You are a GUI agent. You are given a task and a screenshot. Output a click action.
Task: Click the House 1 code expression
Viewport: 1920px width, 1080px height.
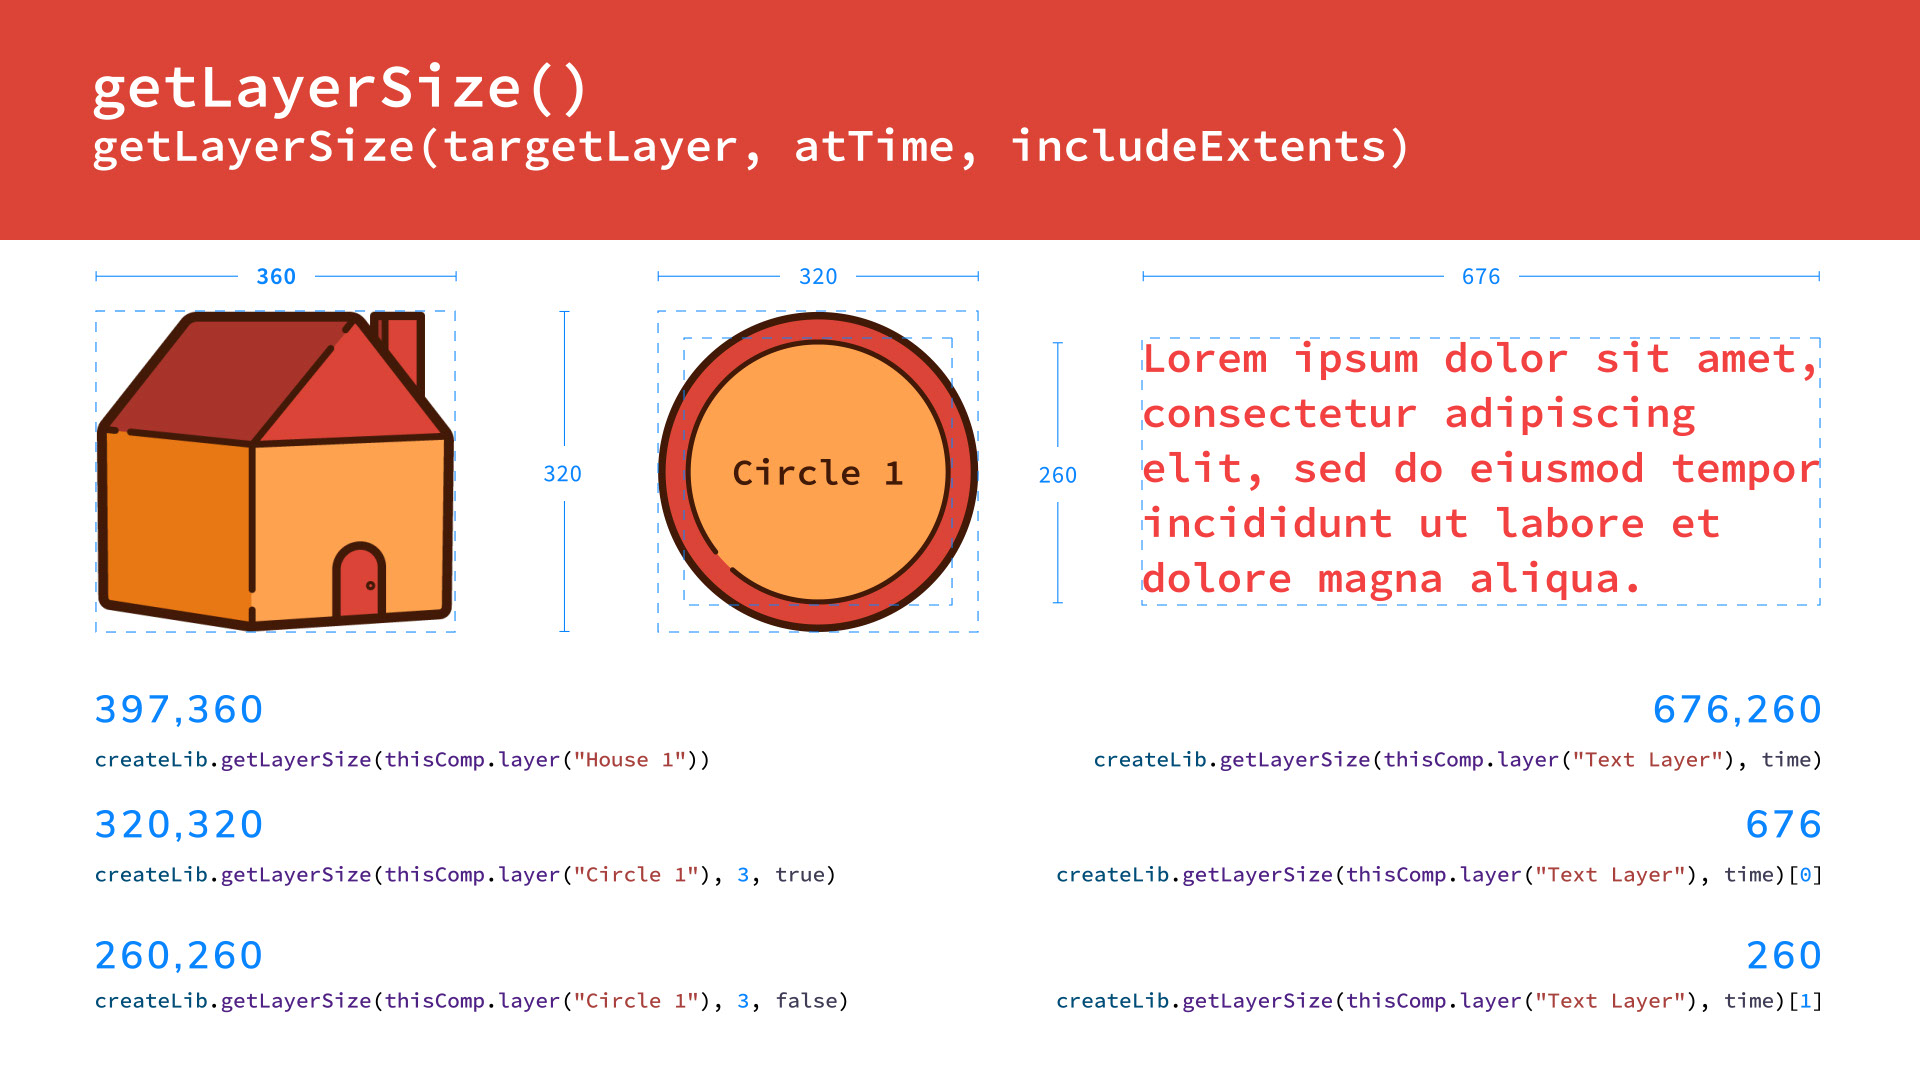tap(402, 760)
